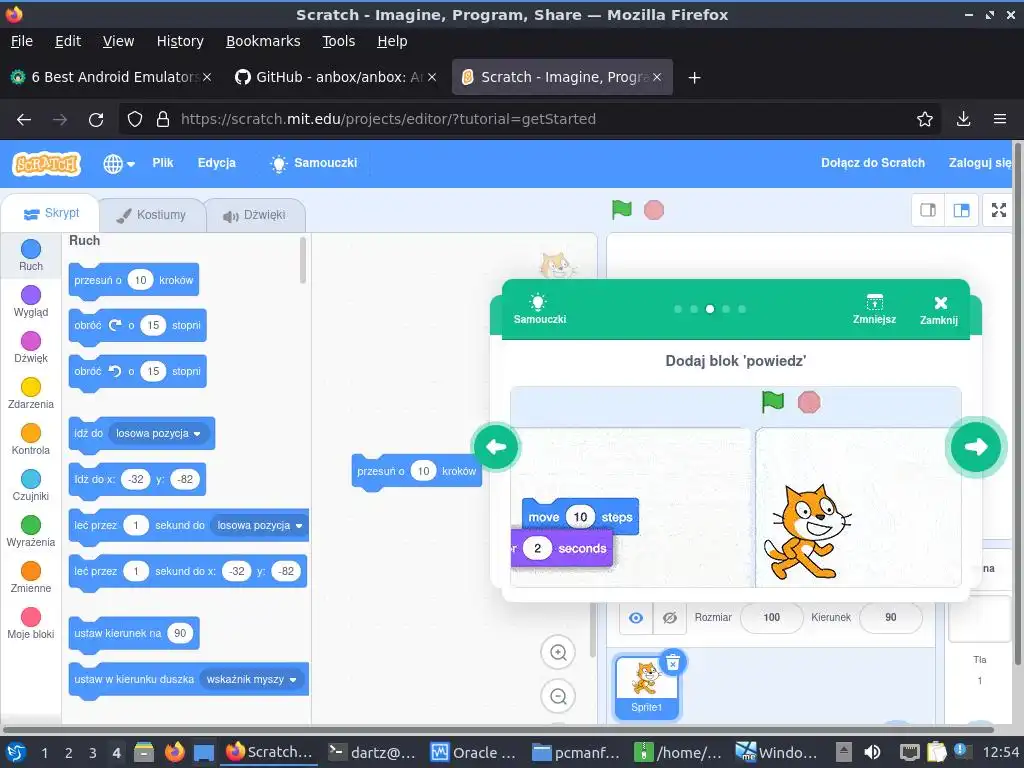Open Firefox hamburger menu
This screenshot has height=768, width=1024.
[x=1000, y=119]
